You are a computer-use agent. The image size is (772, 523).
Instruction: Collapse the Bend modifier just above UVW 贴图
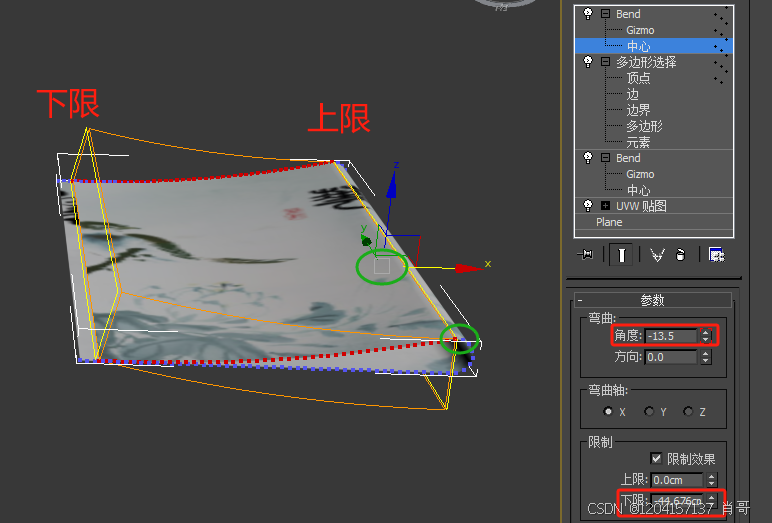tap(606, 158)
